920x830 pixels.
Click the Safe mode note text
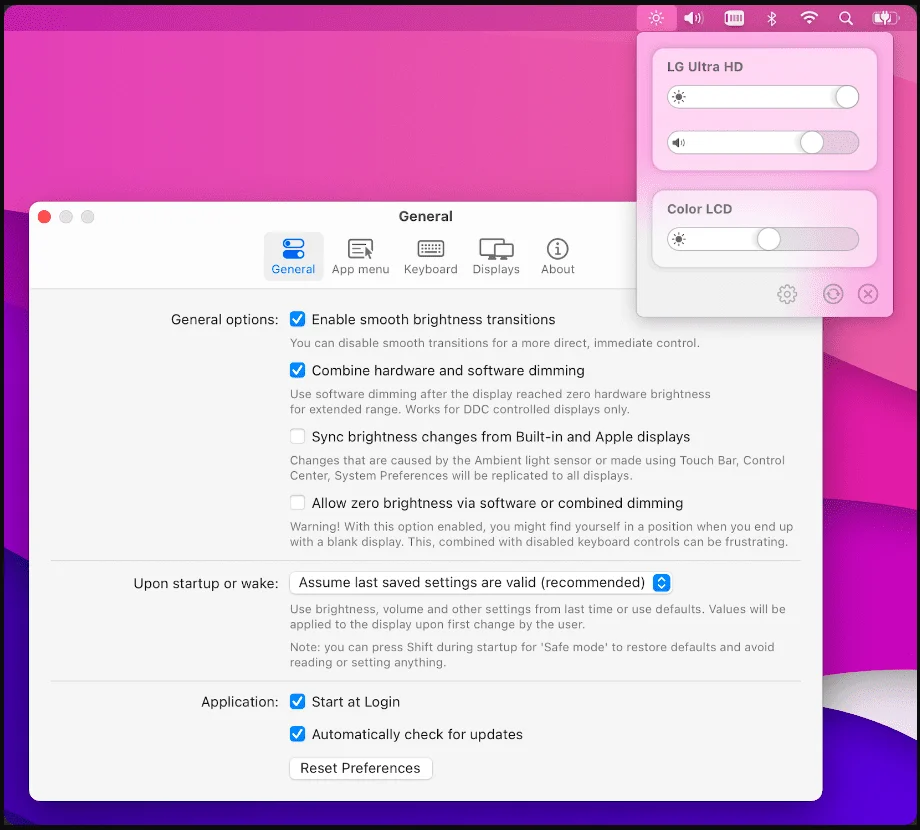coord(532,655)
